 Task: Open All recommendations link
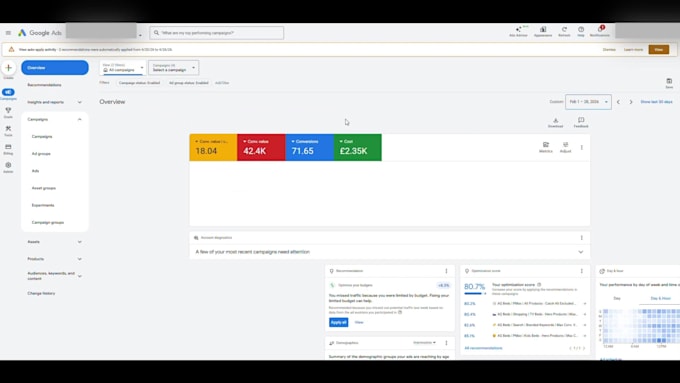(484, 348)
